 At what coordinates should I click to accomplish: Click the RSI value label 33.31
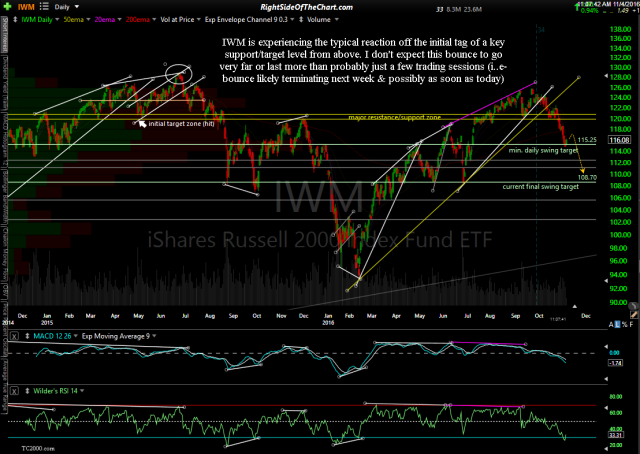tap(615, 435)
